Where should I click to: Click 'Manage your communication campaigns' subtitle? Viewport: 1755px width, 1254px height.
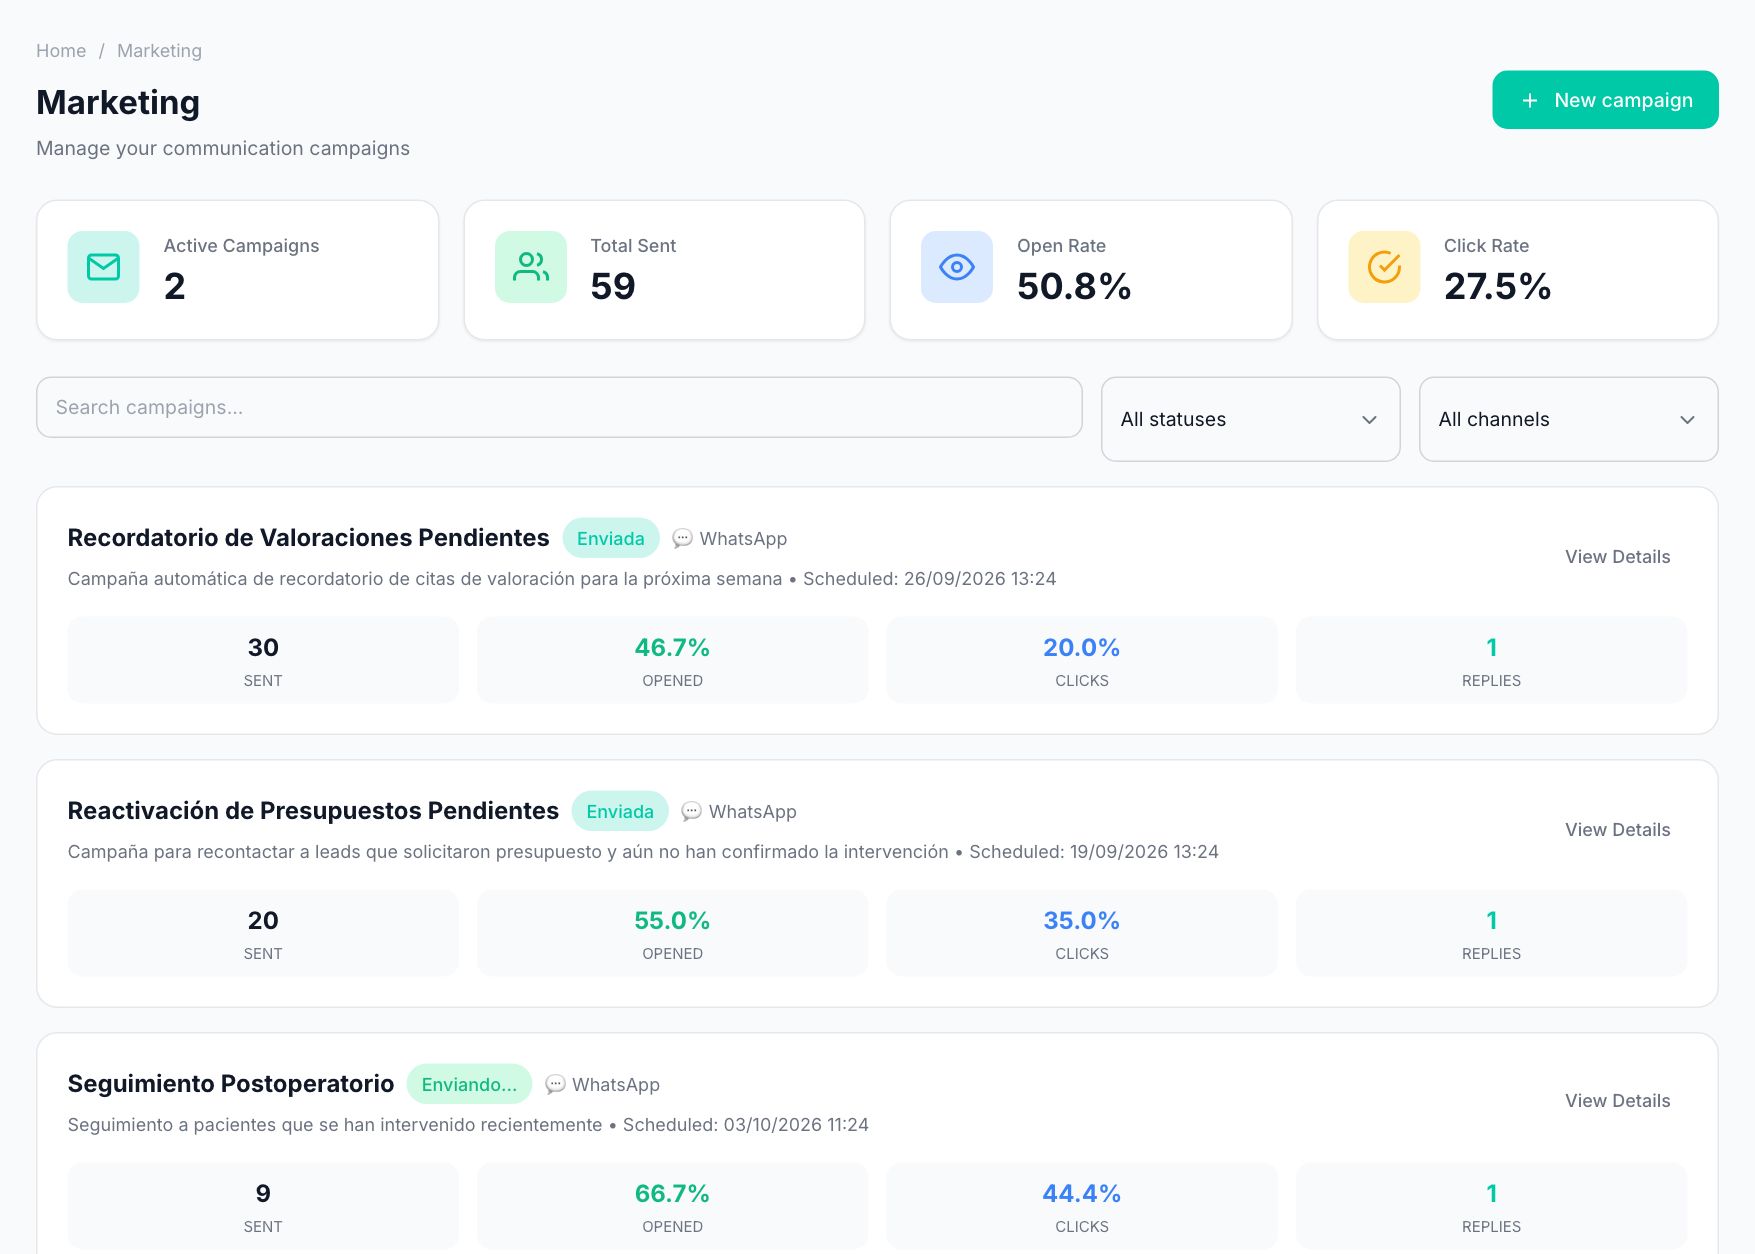coord(223,148)
